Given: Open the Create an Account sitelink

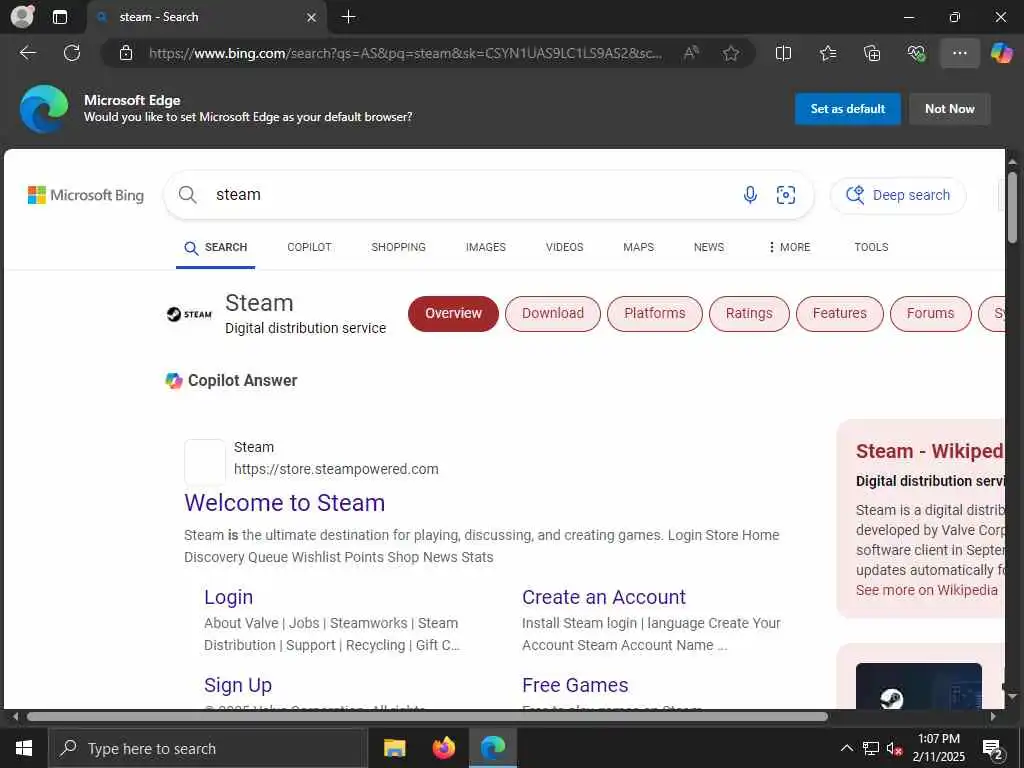Looking at the screenshot, I should point(603,597).
